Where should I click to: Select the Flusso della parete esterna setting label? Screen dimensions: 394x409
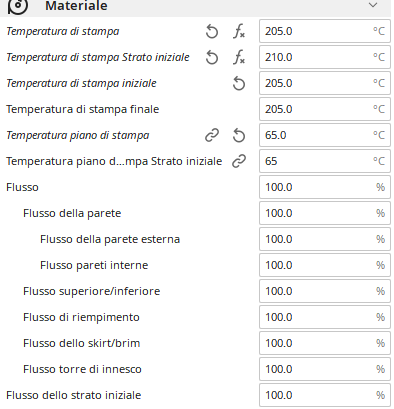pos(110,239)
